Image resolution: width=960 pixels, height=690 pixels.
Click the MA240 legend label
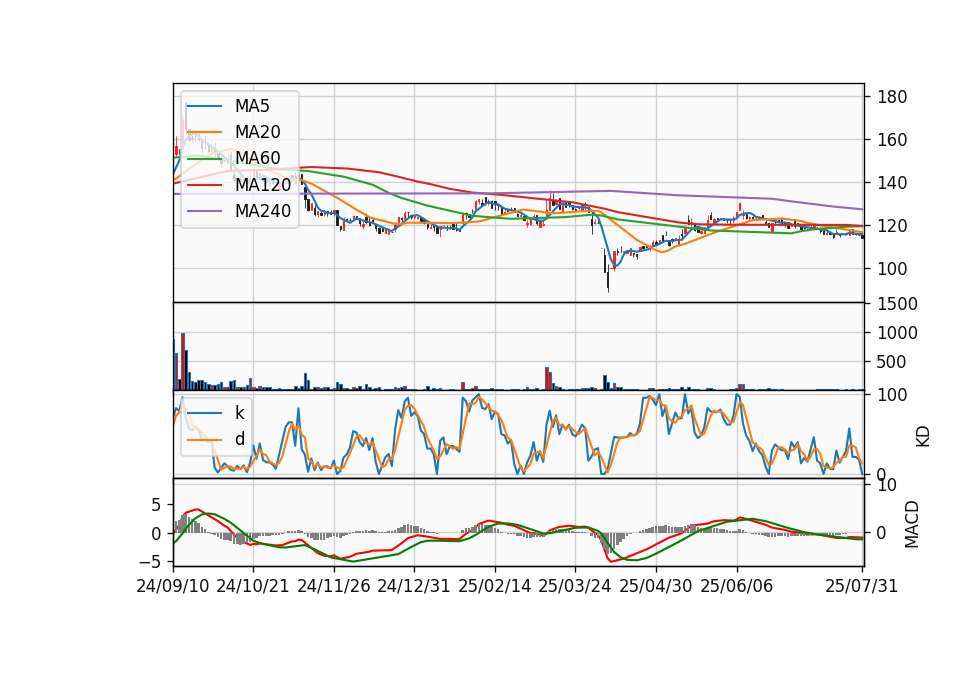click(x=263, y=211)
